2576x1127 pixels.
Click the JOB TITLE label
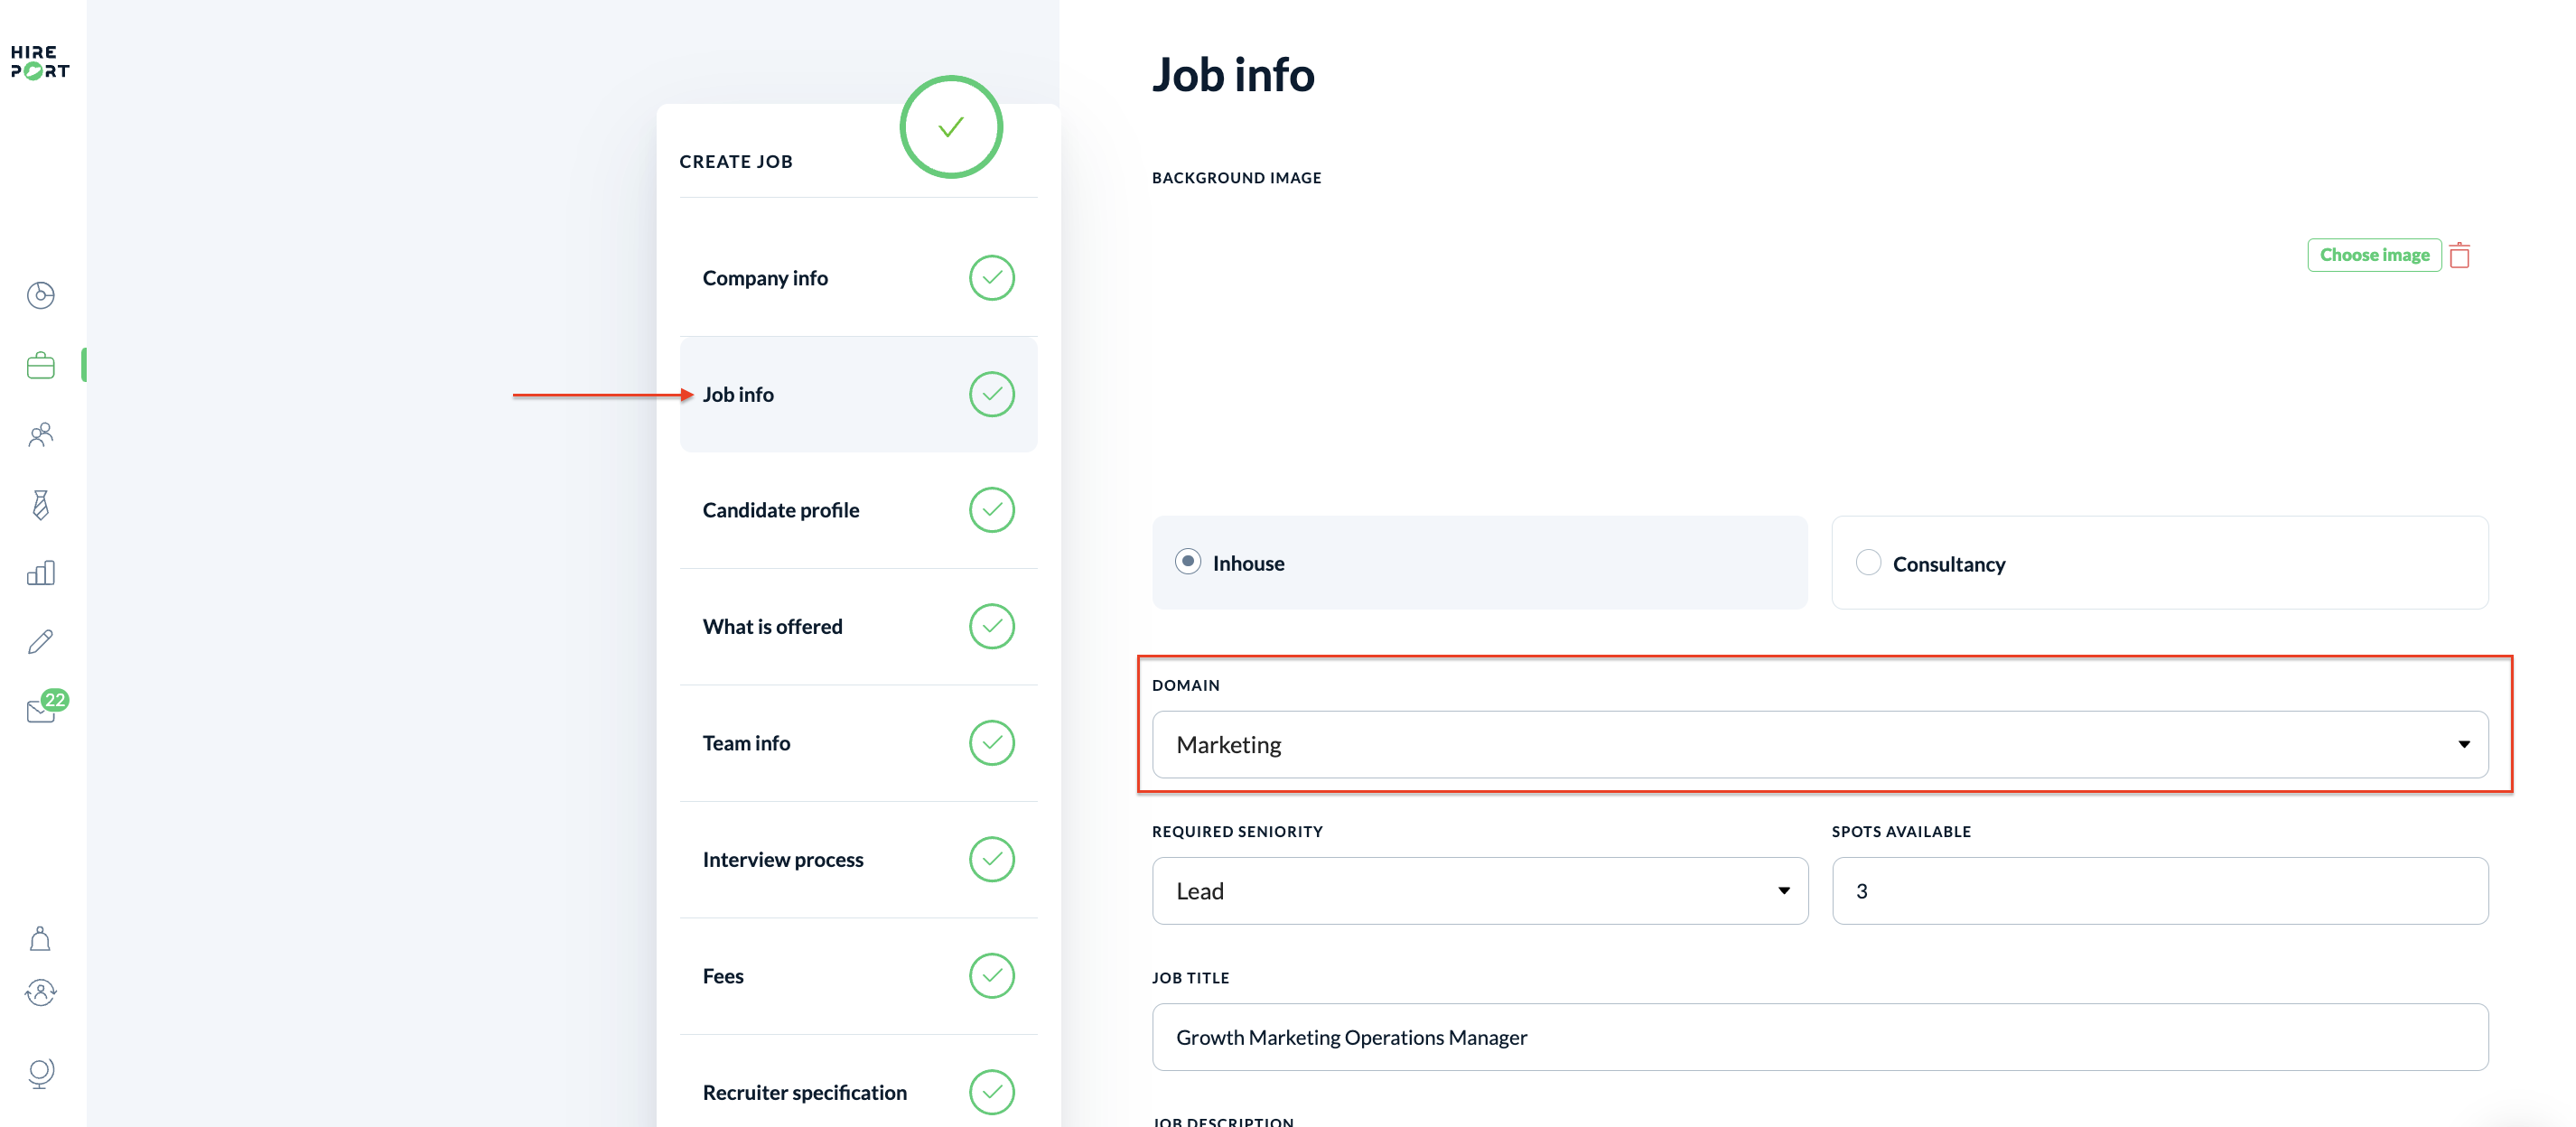tap(1191, 978)
